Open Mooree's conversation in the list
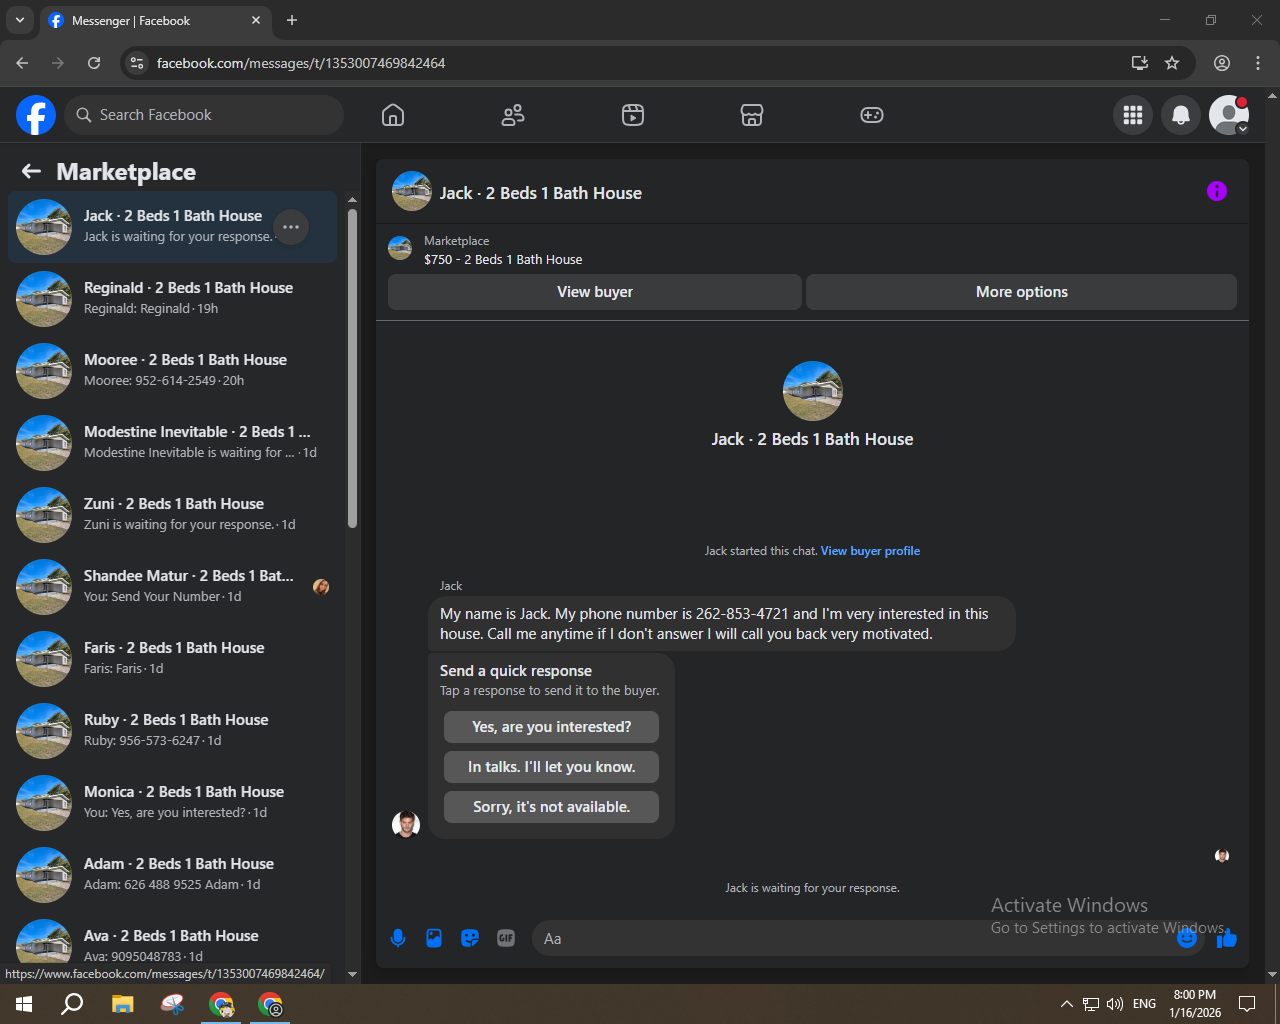 (x=172, y=371)
